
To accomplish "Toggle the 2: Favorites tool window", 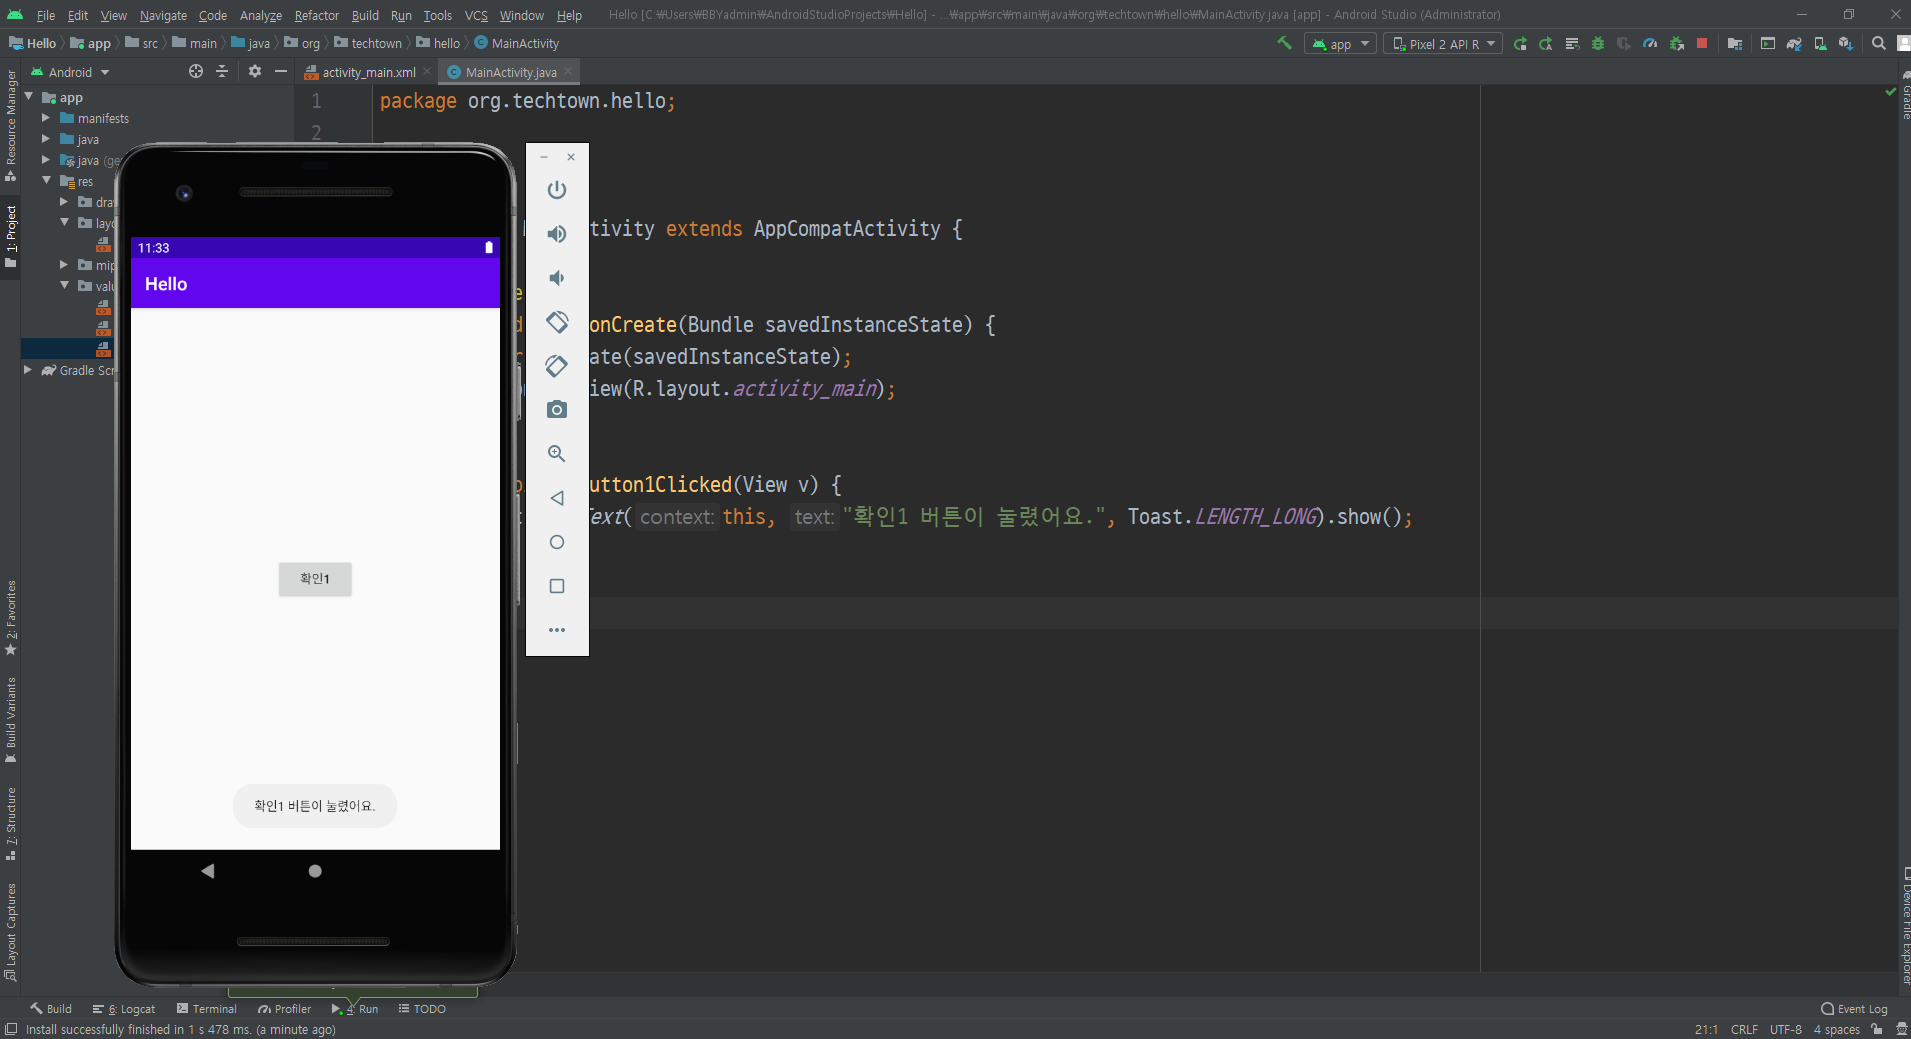I will pyautogui.click(x=11, y=618).
